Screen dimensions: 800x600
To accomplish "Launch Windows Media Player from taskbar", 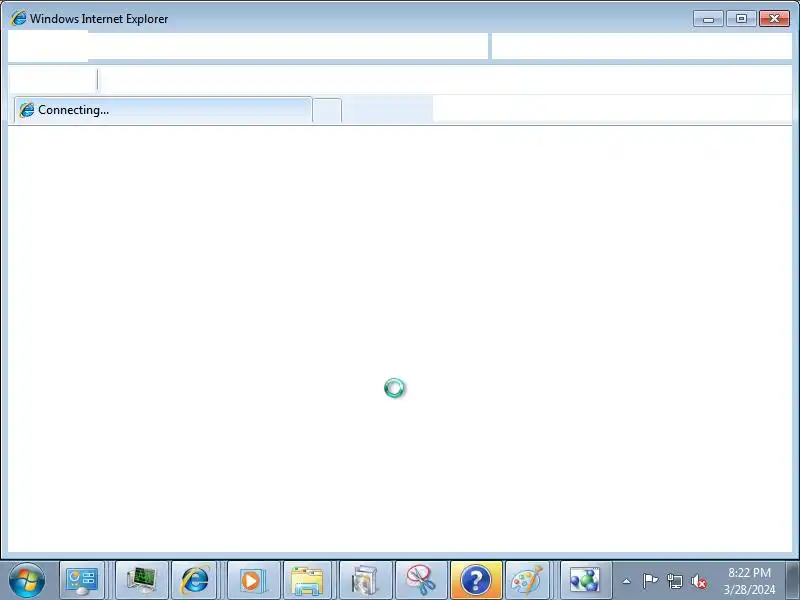I will [254, 581].
